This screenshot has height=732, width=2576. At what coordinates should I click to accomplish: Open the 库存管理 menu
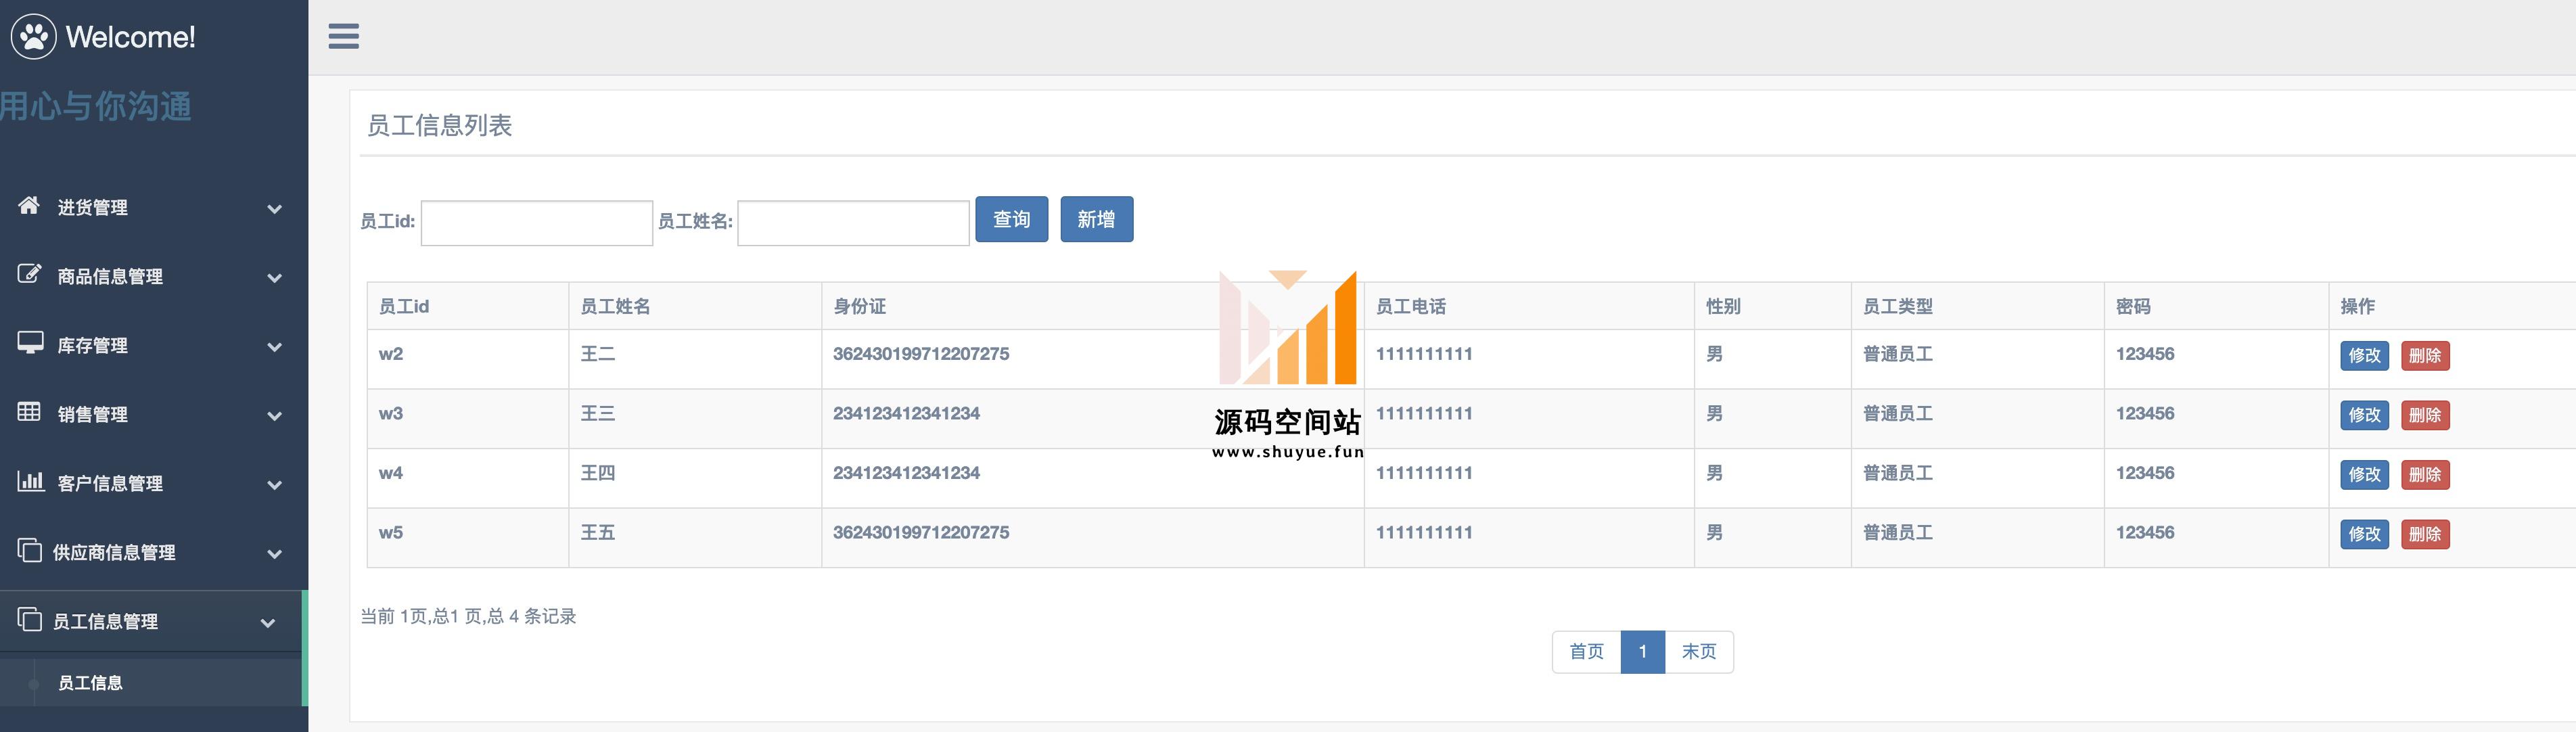[154, 346]
